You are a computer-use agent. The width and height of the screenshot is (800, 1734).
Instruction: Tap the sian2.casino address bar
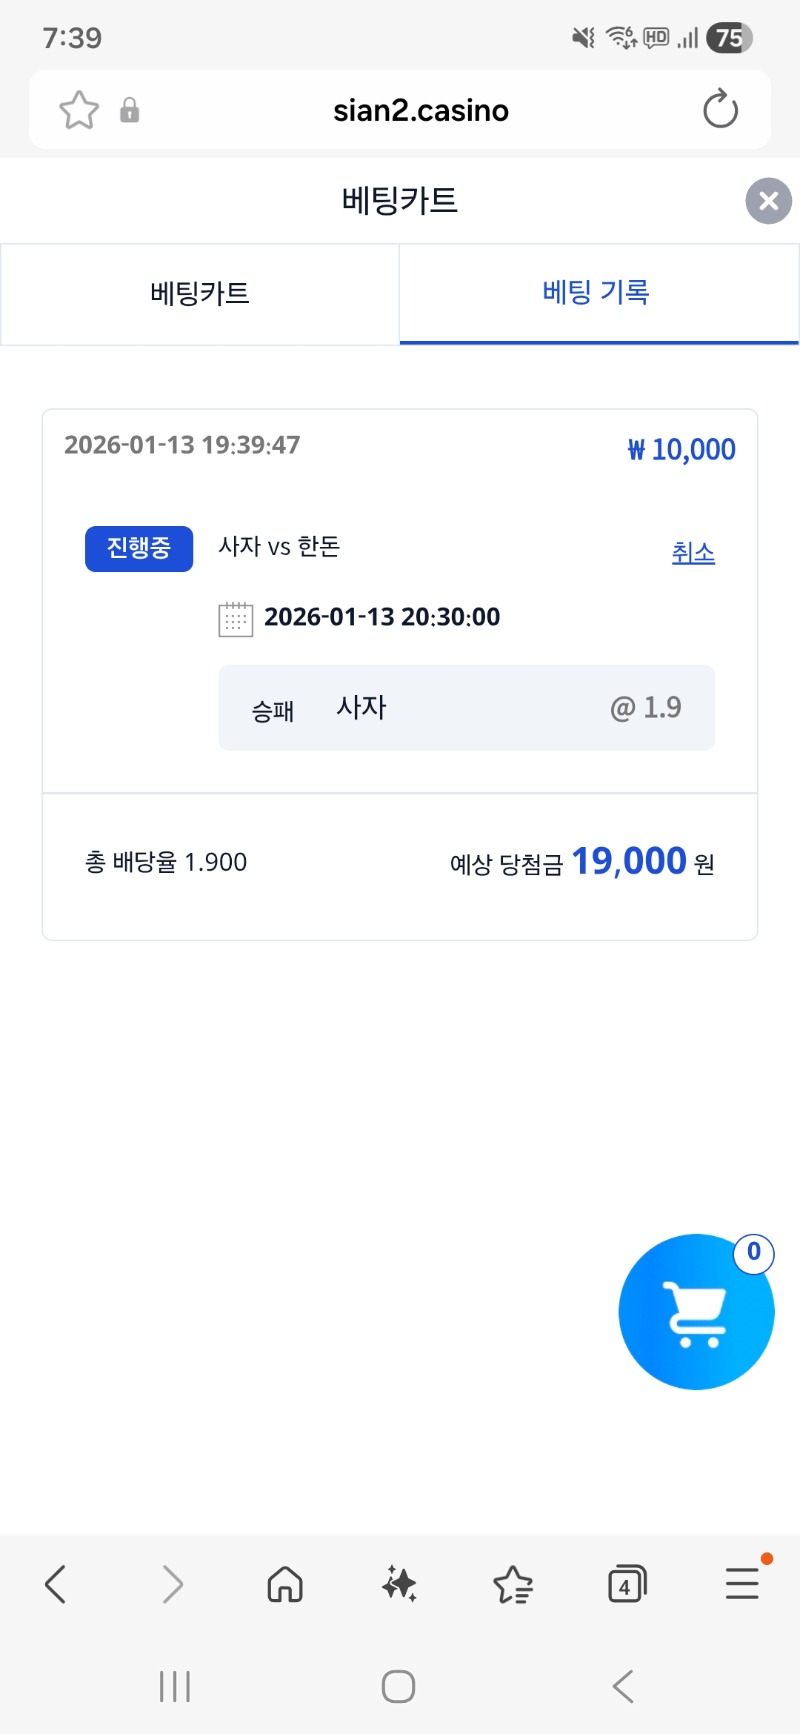420,110
